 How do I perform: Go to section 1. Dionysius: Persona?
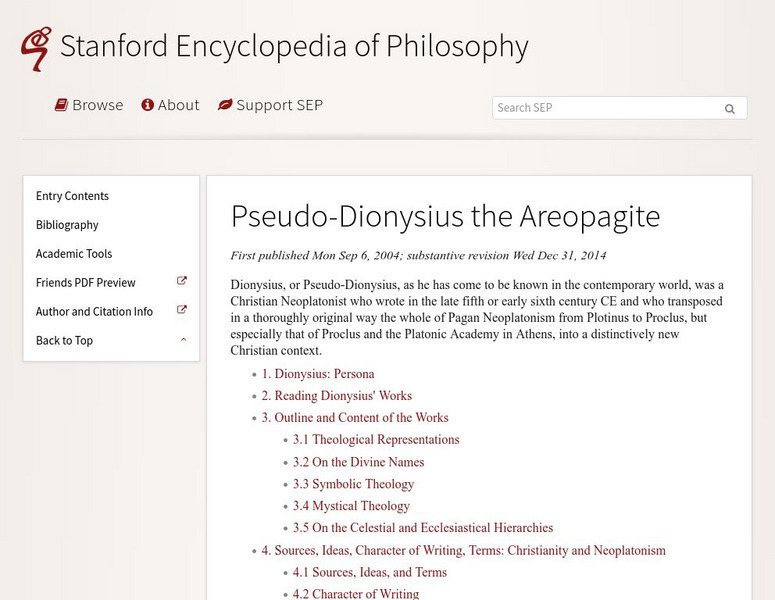[x=318, y=374]
